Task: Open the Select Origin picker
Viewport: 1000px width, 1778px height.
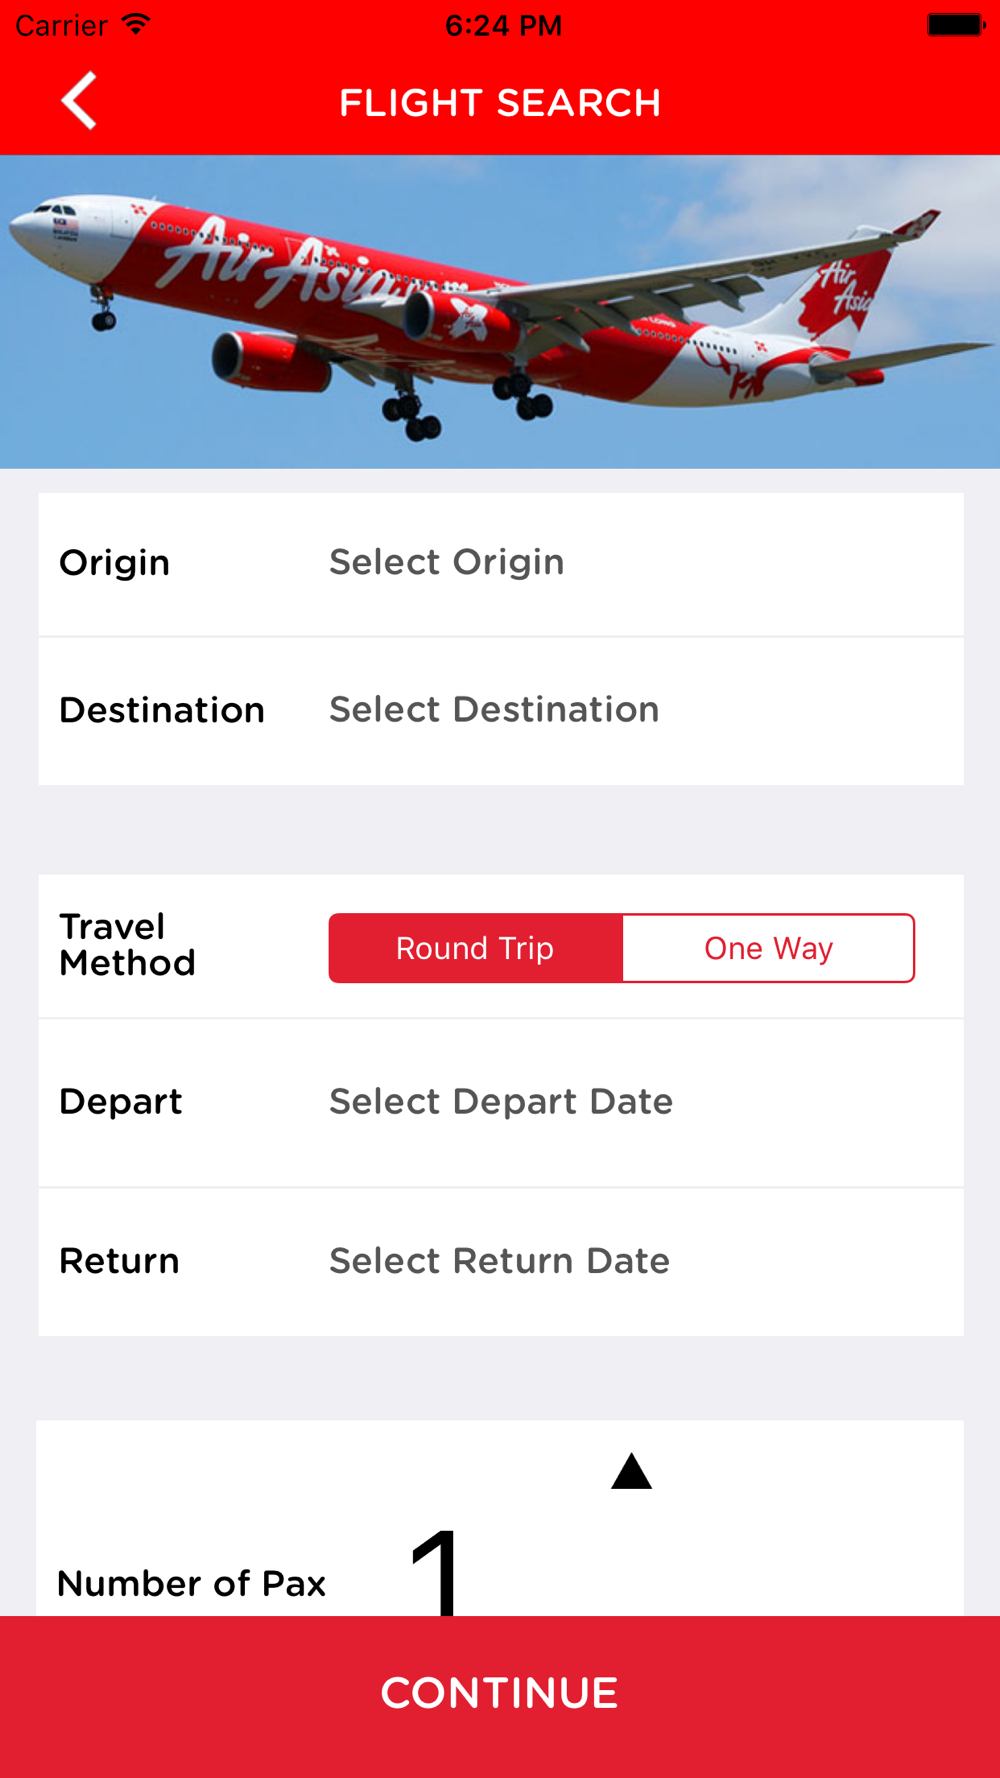Action: coord(447,562)
